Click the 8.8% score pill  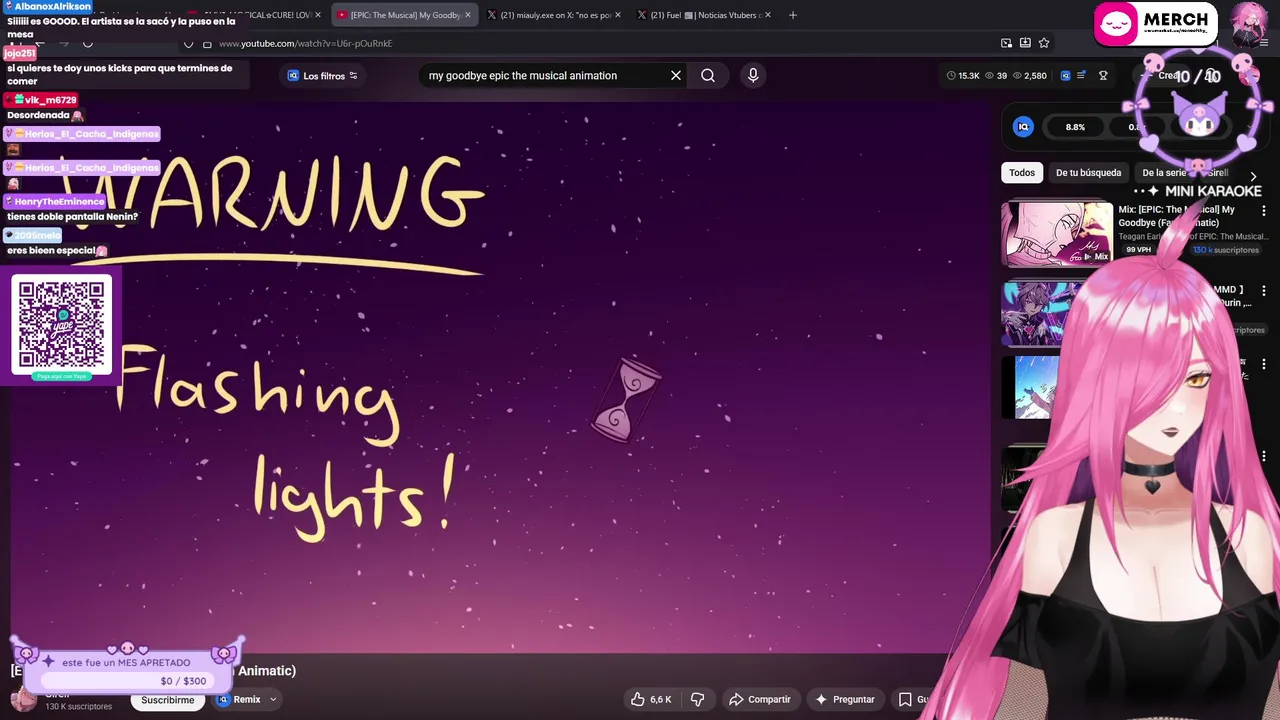coord(1075,127)
